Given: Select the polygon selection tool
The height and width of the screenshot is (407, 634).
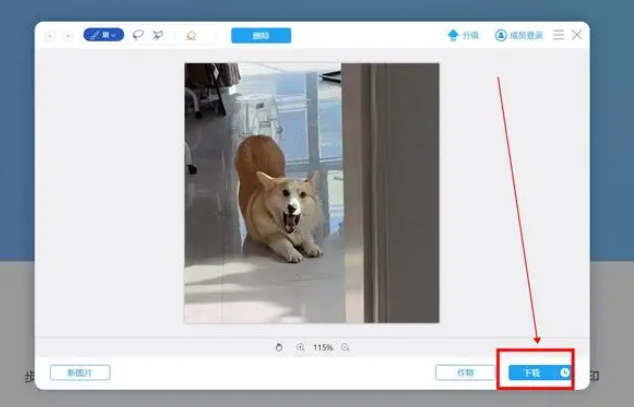Looking at the screenshot, I should [158, 35].
